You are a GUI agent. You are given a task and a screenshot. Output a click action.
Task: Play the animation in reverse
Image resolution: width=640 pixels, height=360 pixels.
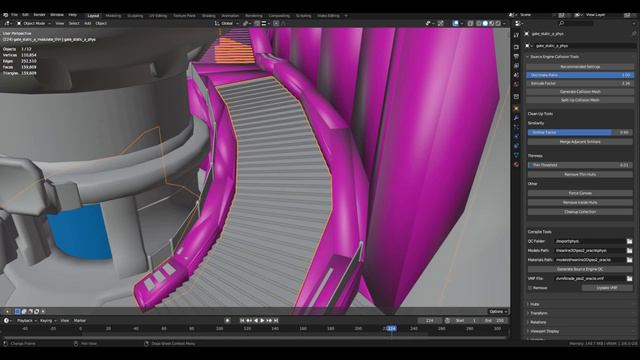point(256,321)
